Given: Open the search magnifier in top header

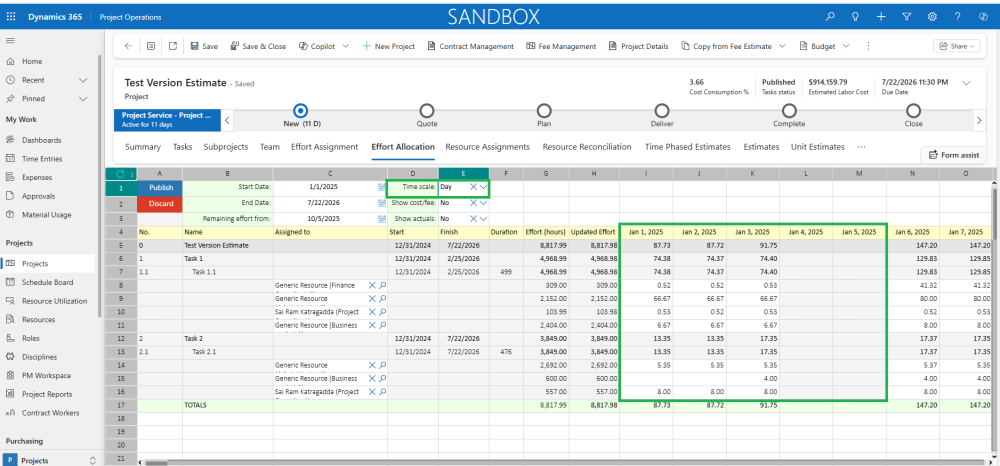Looking at the screenshot, I should [x=829, y=17].
